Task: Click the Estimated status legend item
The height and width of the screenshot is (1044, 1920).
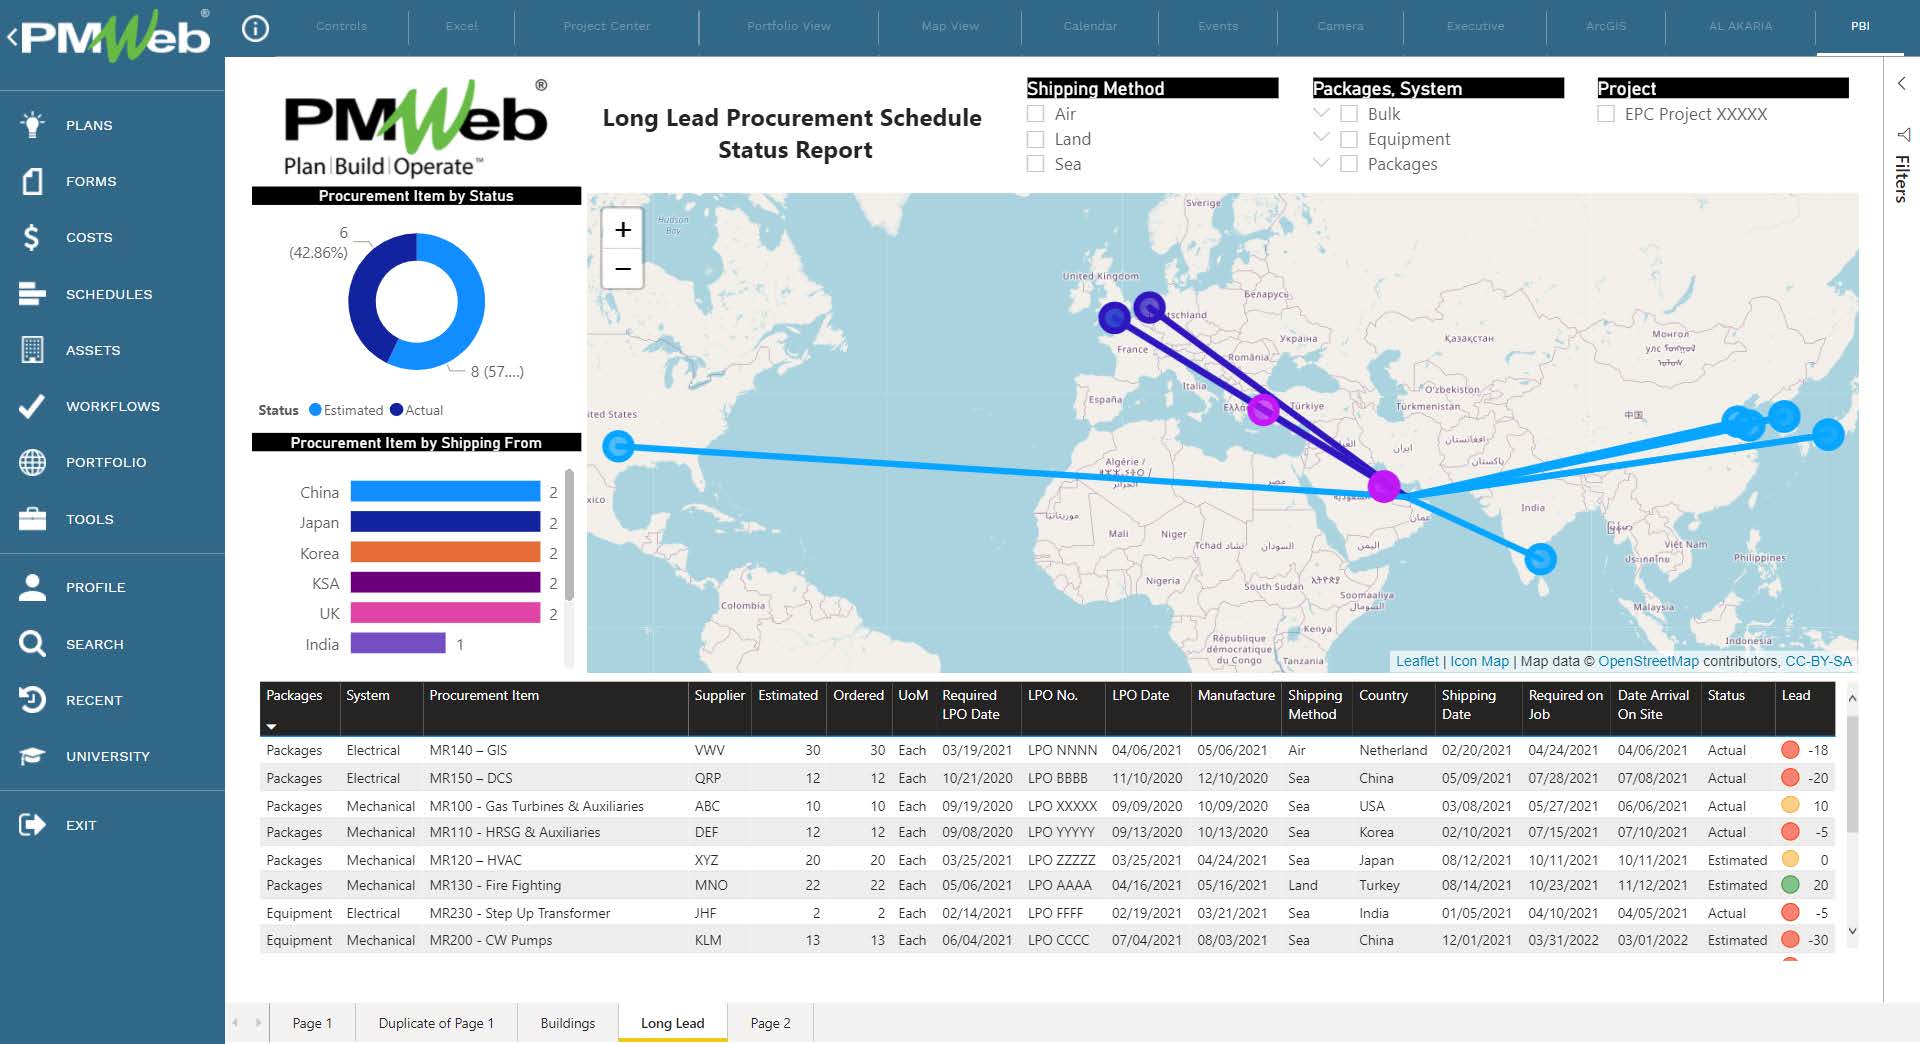Action: pyautogui.click(x=346, y=410)
